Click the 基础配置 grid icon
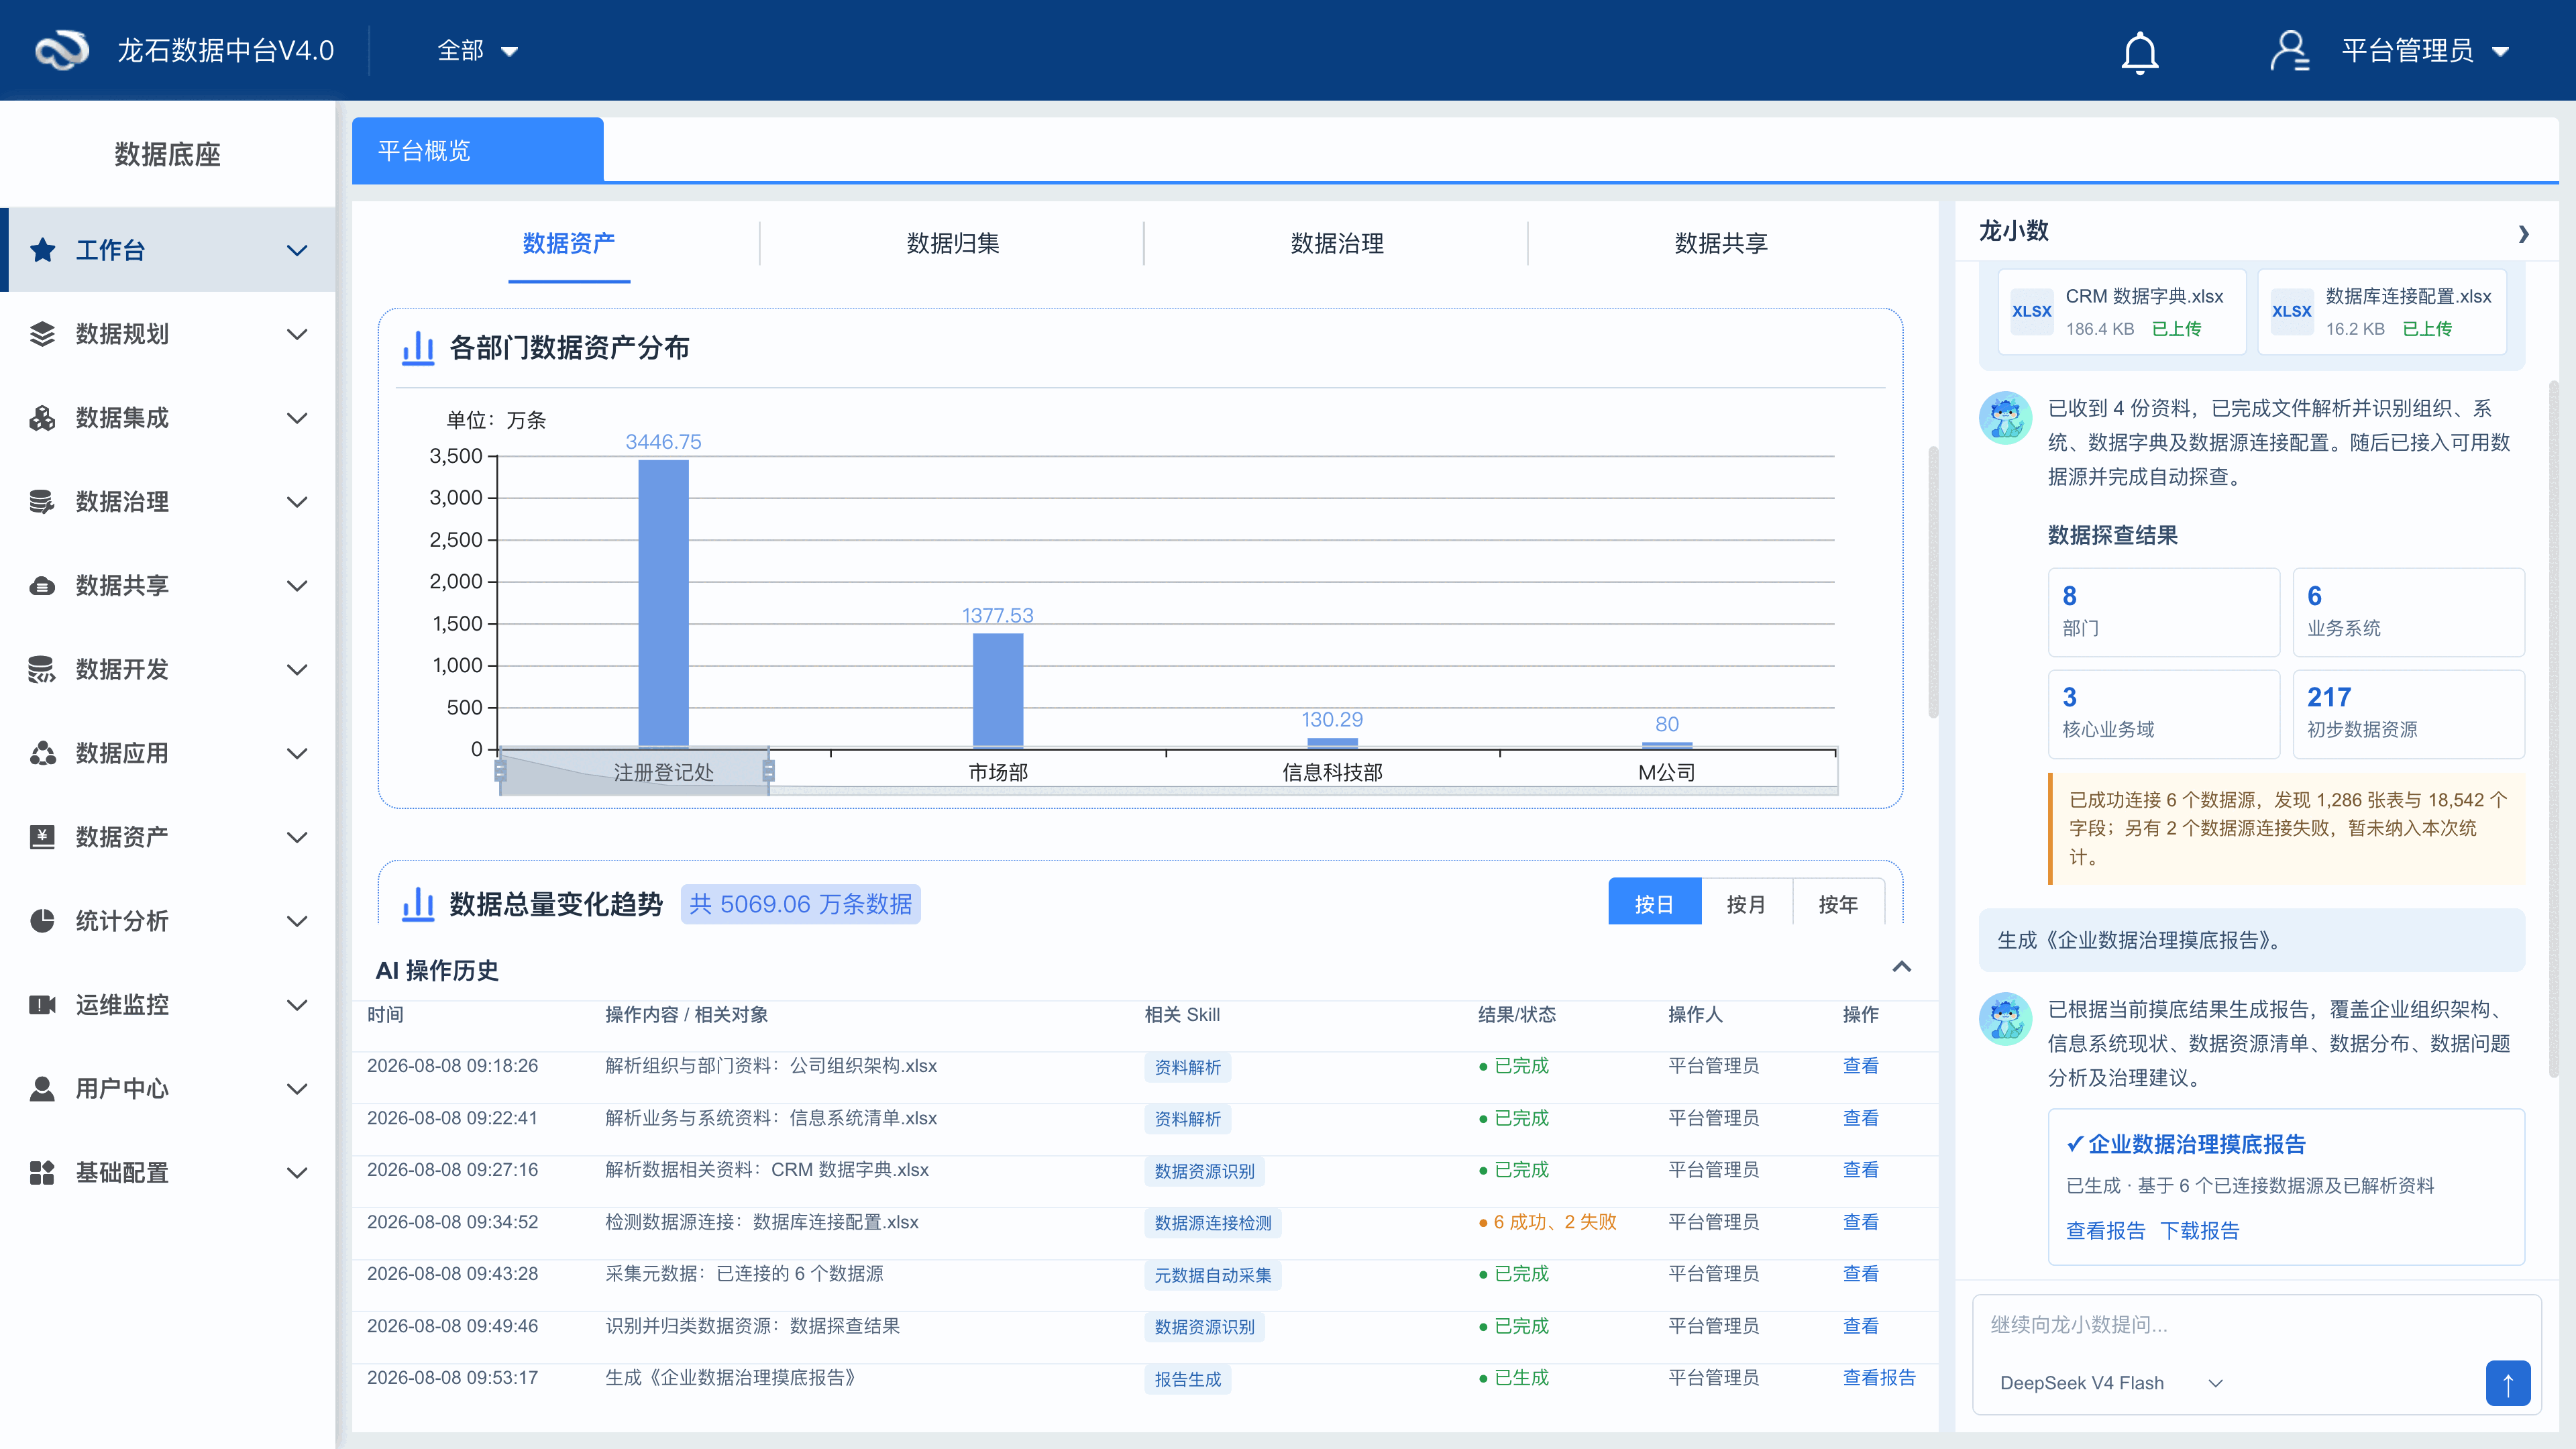This screenshot has height=1449, width=2576. [42, 1173]
